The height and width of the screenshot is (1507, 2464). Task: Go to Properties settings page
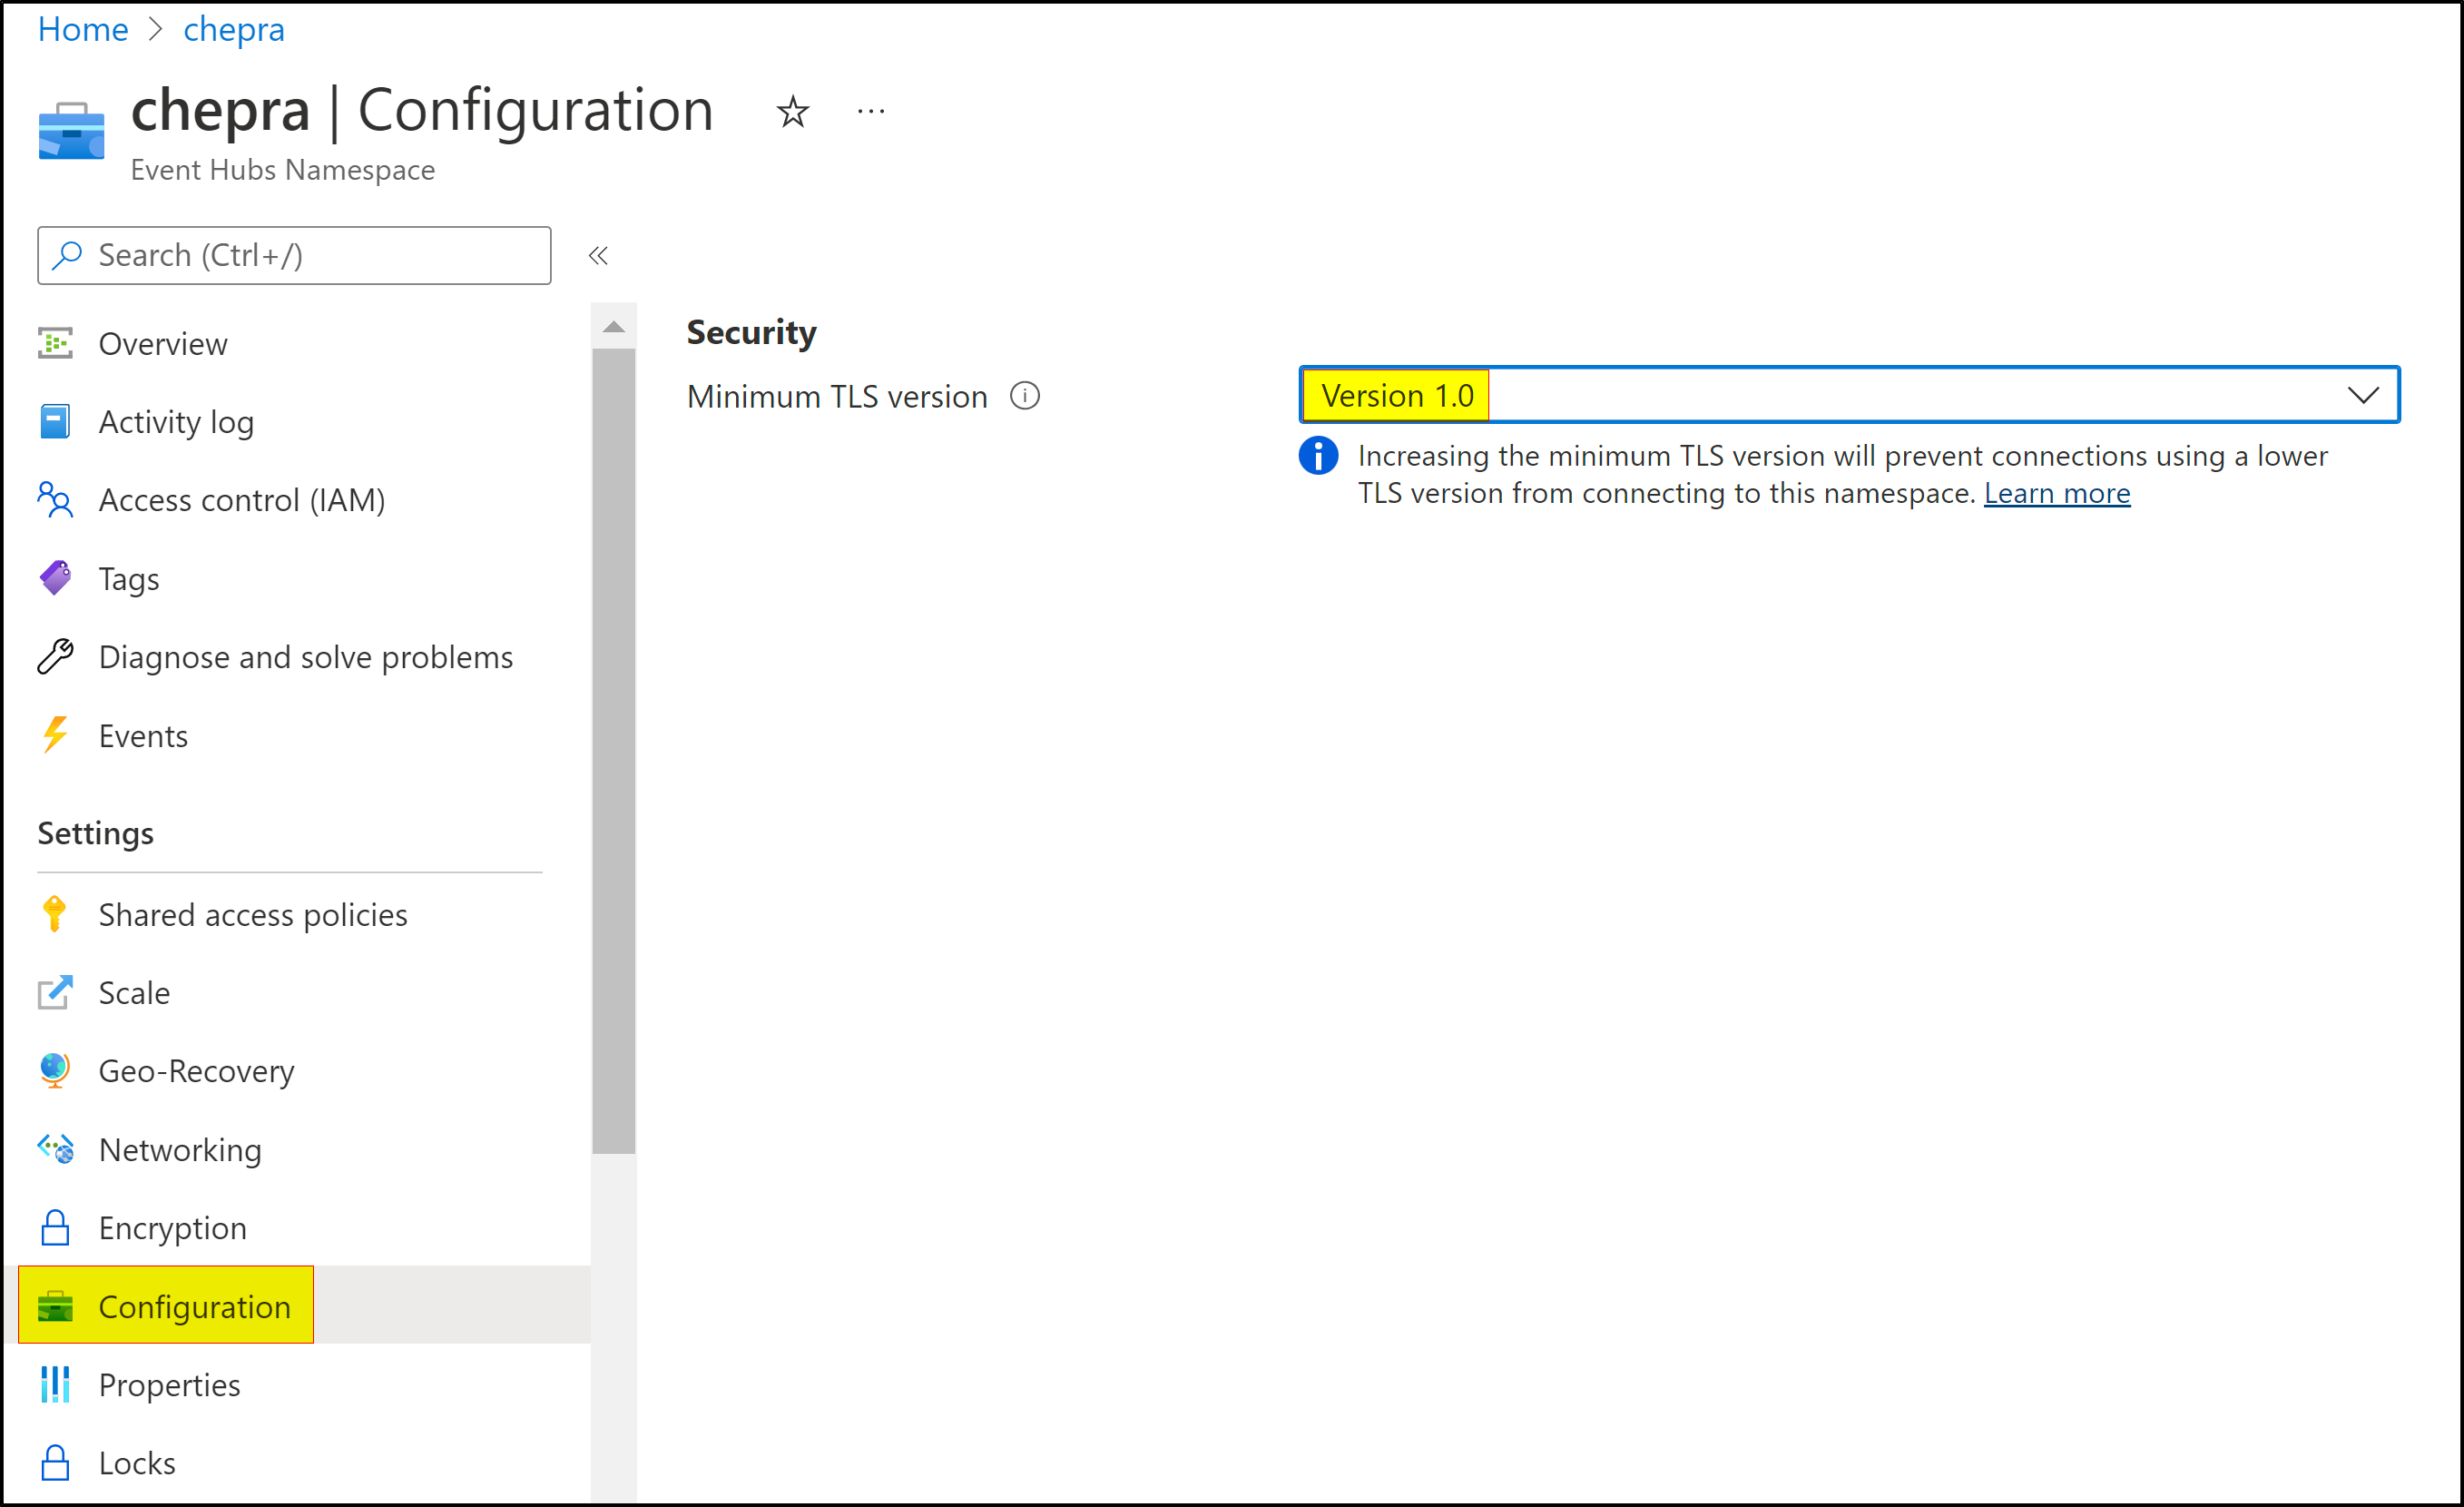pos(169,1384)
